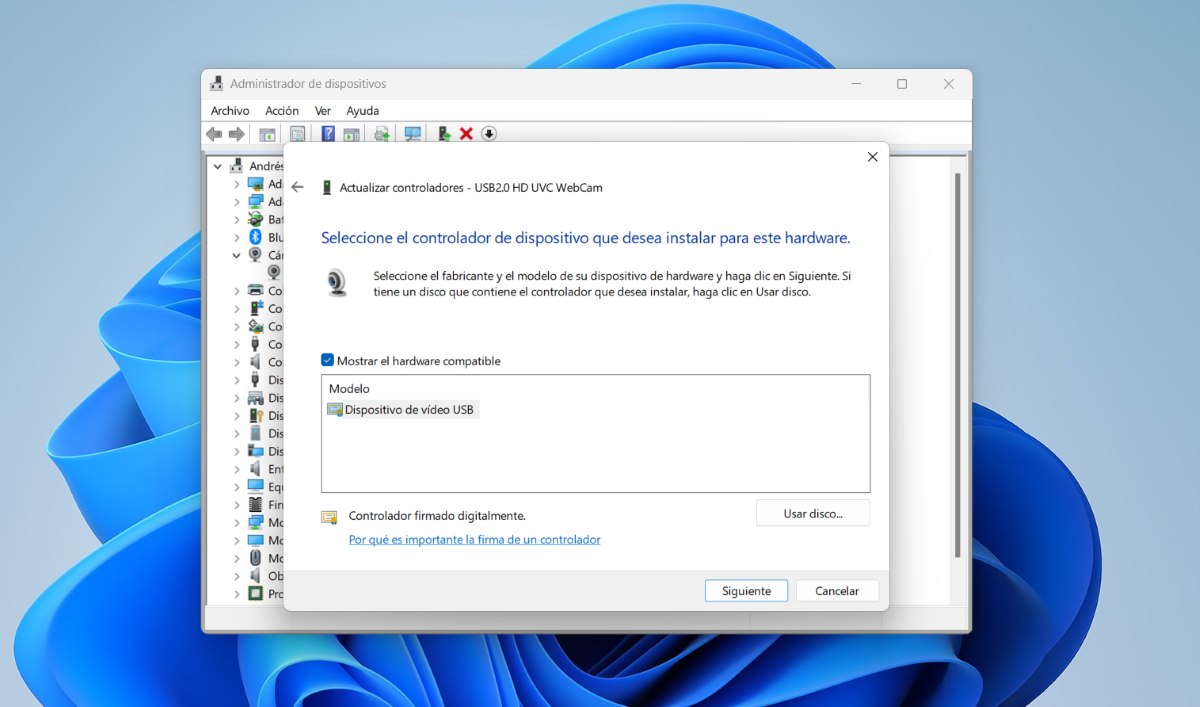Click the blue question mark Help toolbar icon
The image size is (1200, 707).
coord(327,134)
